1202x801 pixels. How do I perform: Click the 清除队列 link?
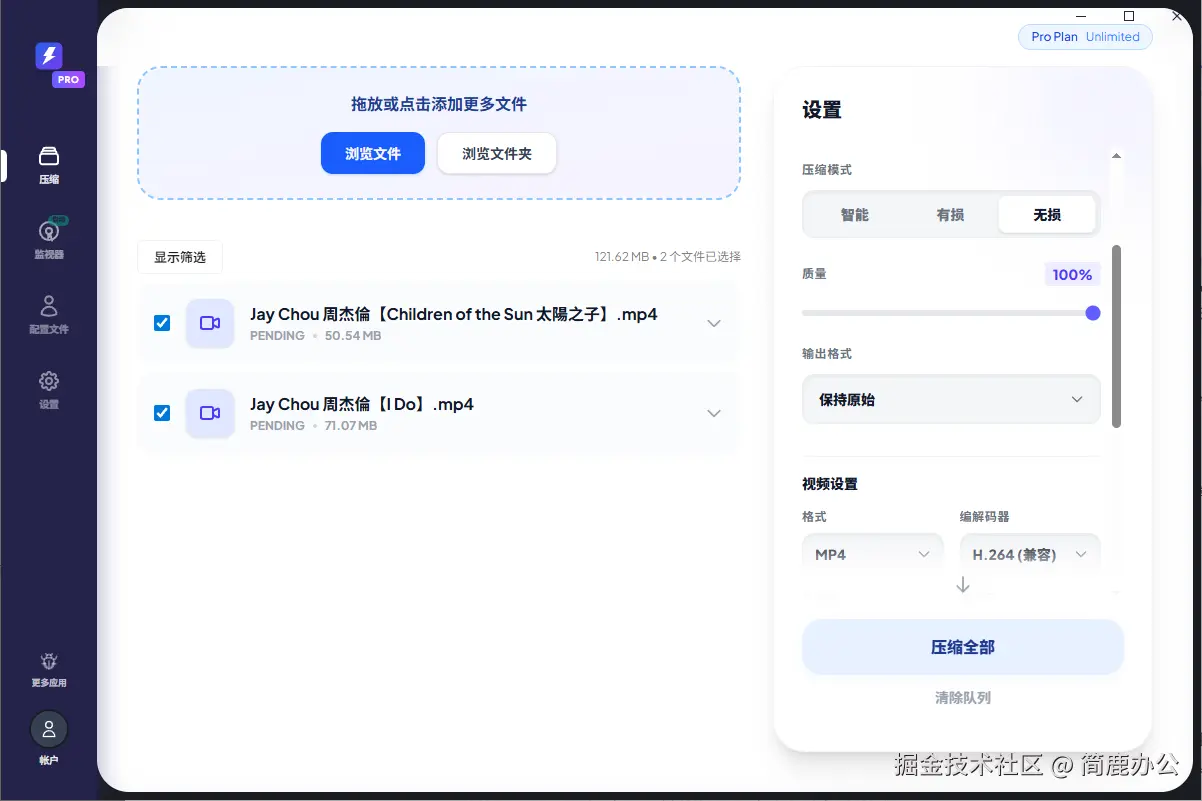[x=963, y=698]
